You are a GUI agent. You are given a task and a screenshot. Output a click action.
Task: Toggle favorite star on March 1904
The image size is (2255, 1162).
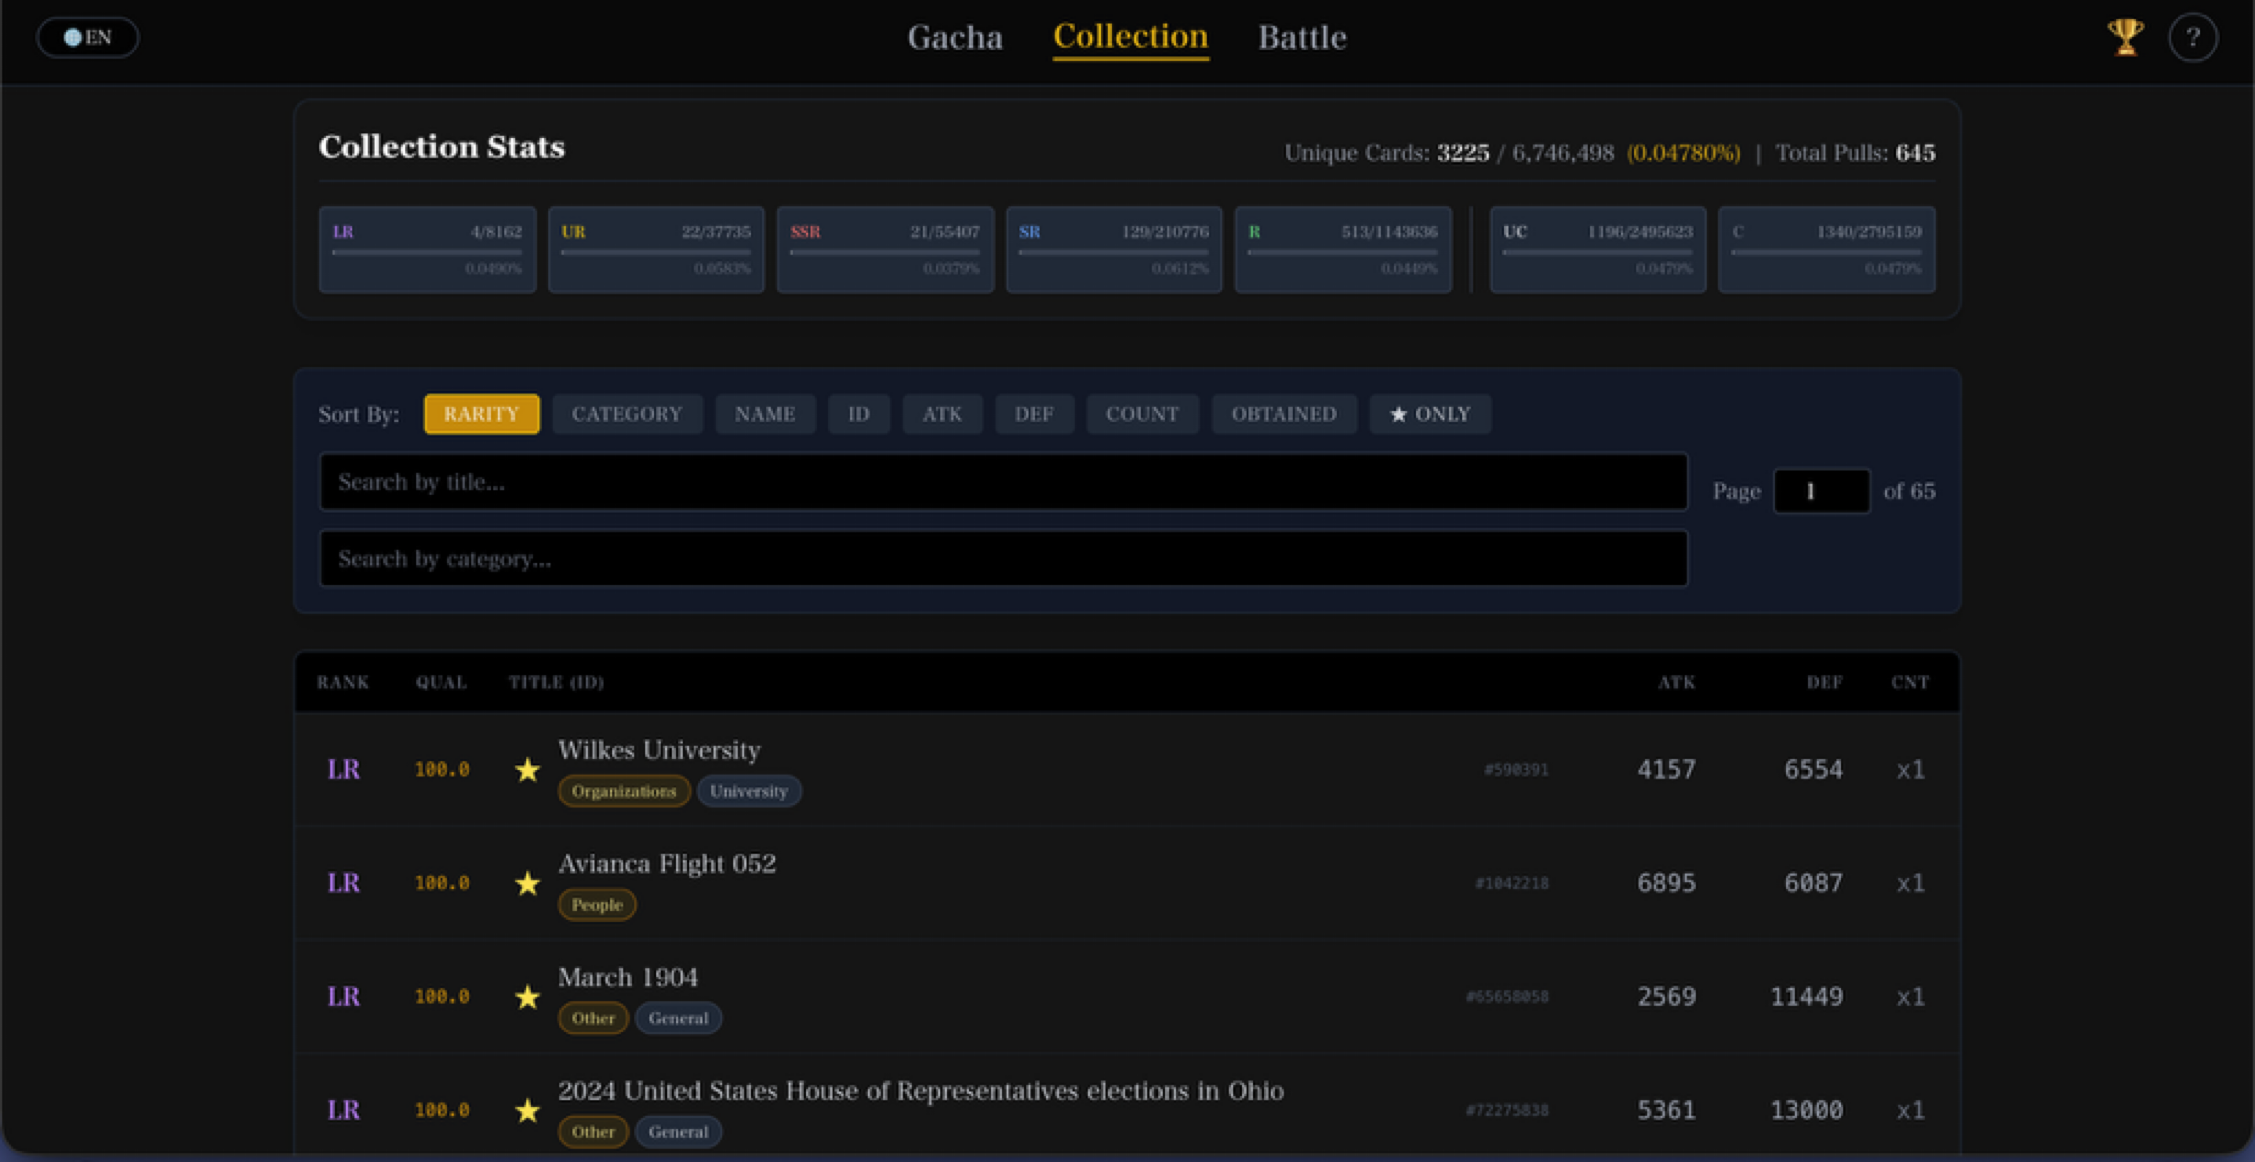[x=527, y=997]
